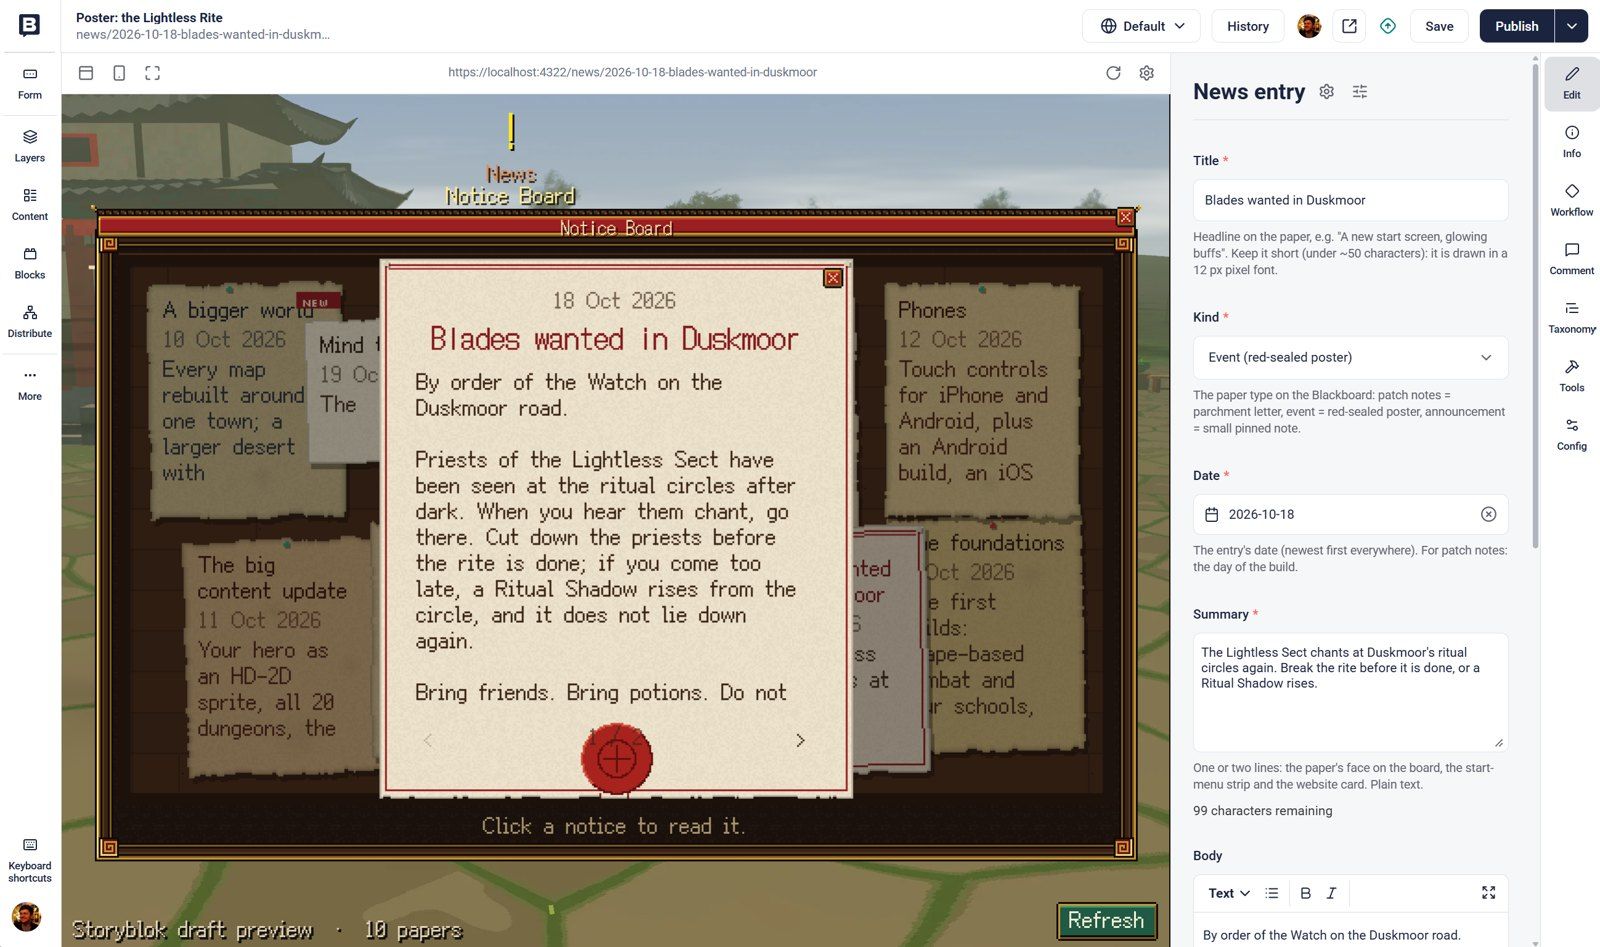Open the Distribute section

[x=30, y=322]
